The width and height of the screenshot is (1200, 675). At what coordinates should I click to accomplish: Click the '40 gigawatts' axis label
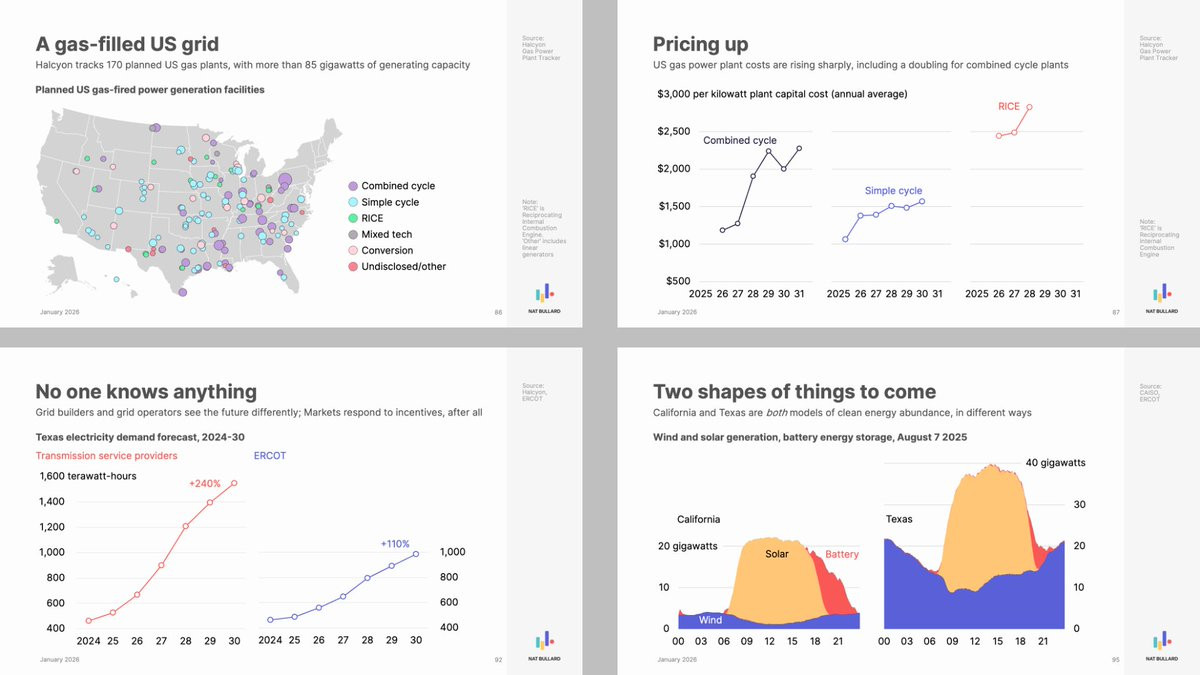point(1055,462)
